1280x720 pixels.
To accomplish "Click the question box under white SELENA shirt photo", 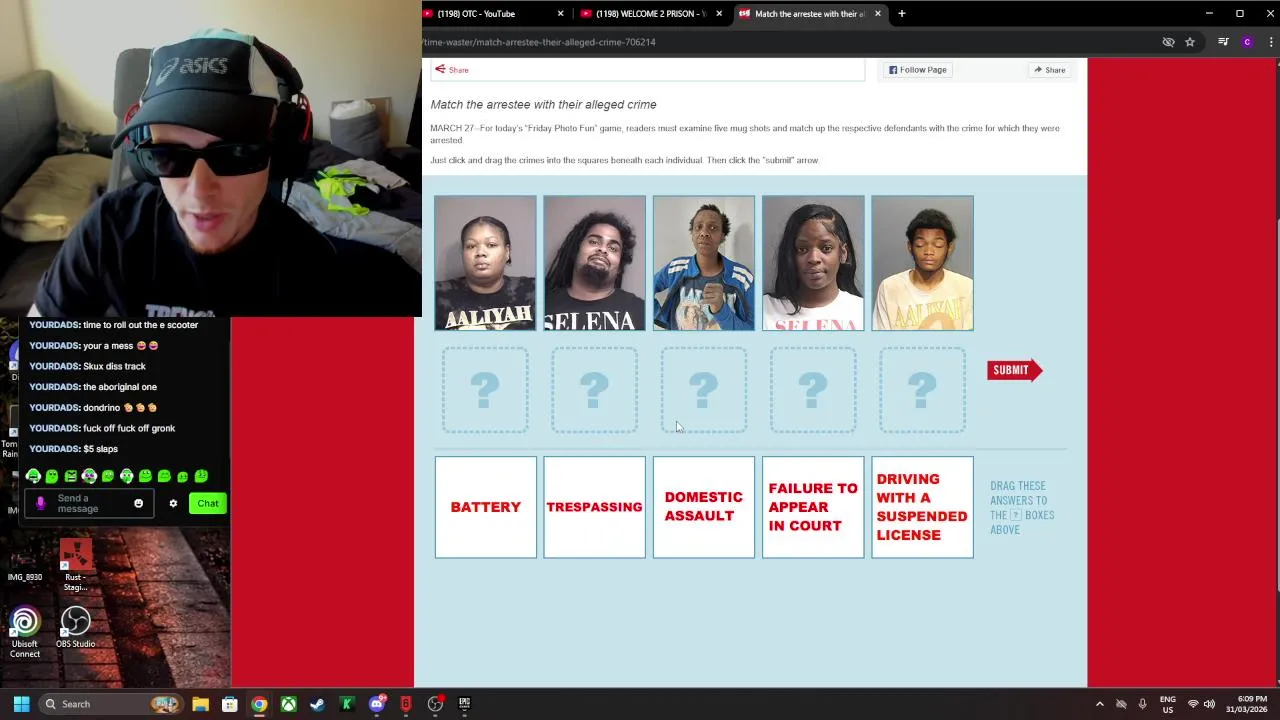I will [x=813, y=390].
